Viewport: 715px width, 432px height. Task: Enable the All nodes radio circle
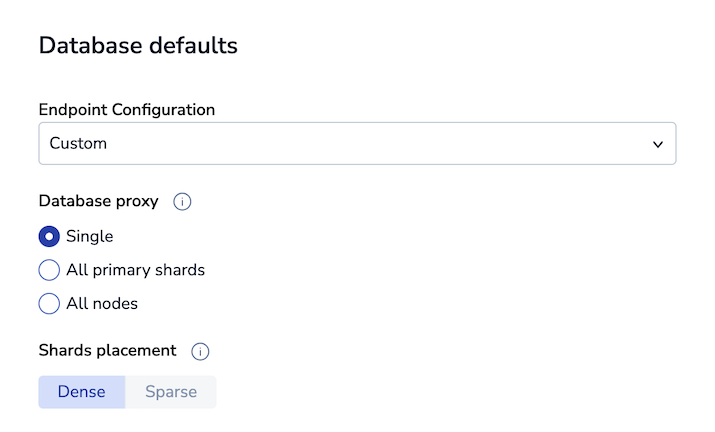49,303
